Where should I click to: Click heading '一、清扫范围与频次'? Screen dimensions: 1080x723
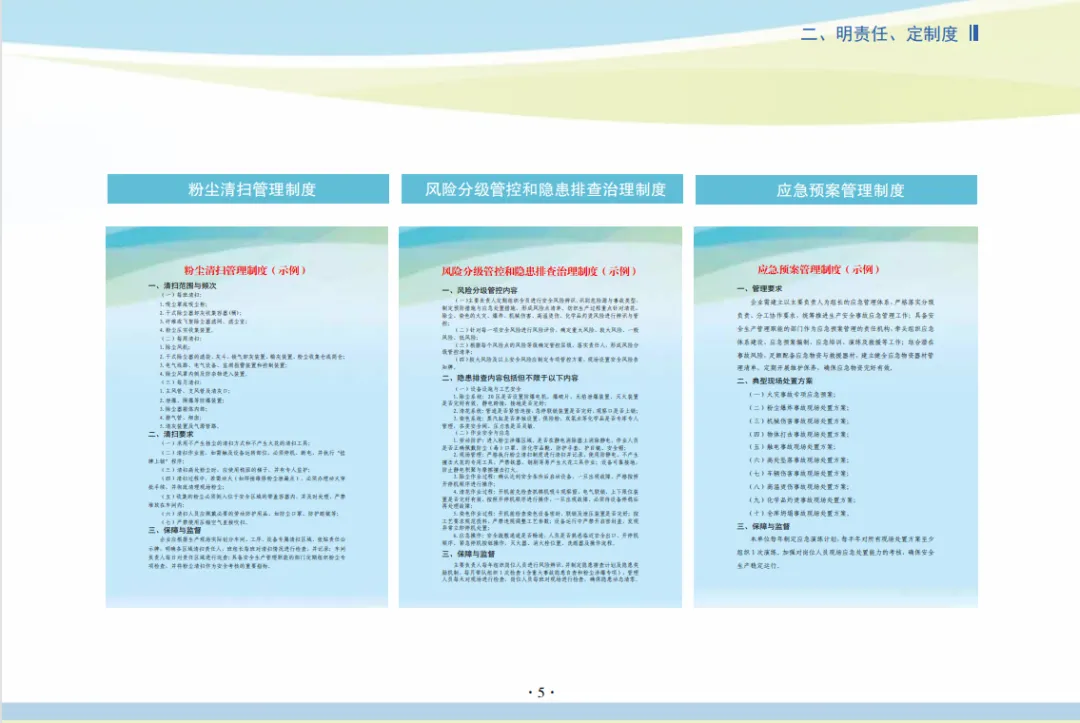182,285
